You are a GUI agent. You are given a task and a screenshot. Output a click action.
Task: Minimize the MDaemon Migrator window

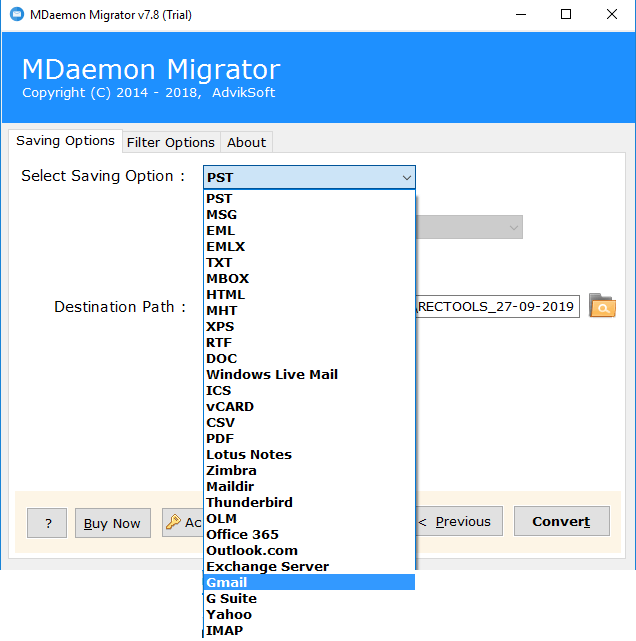point(521,15)
